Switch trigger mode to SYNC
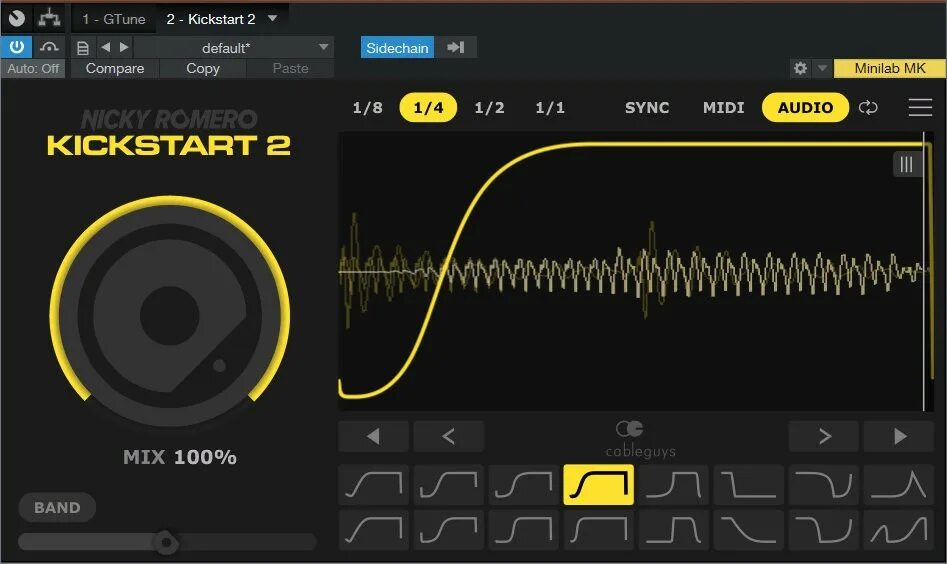The image size is (947, 564). 647,107
